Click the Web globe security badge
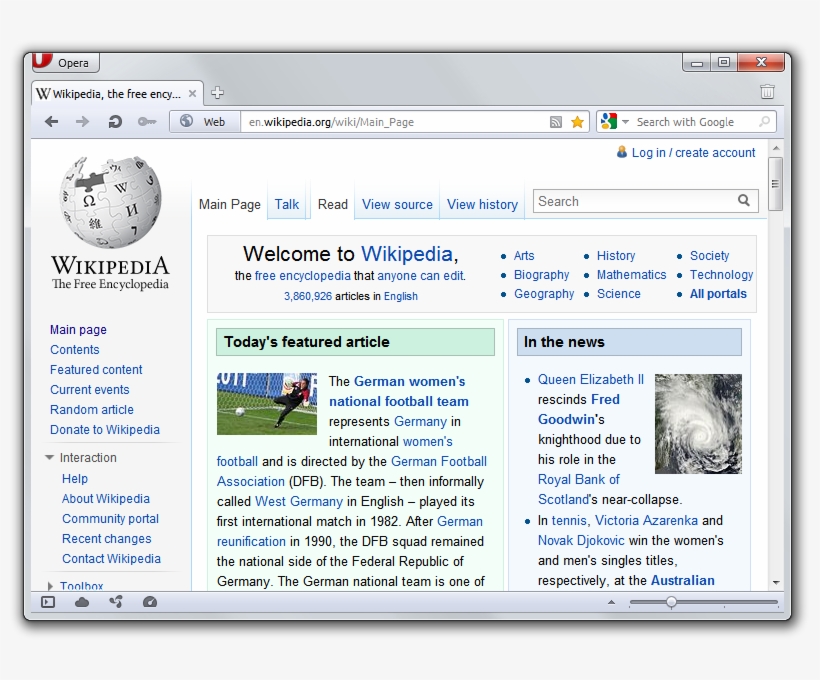 [204, 122]
